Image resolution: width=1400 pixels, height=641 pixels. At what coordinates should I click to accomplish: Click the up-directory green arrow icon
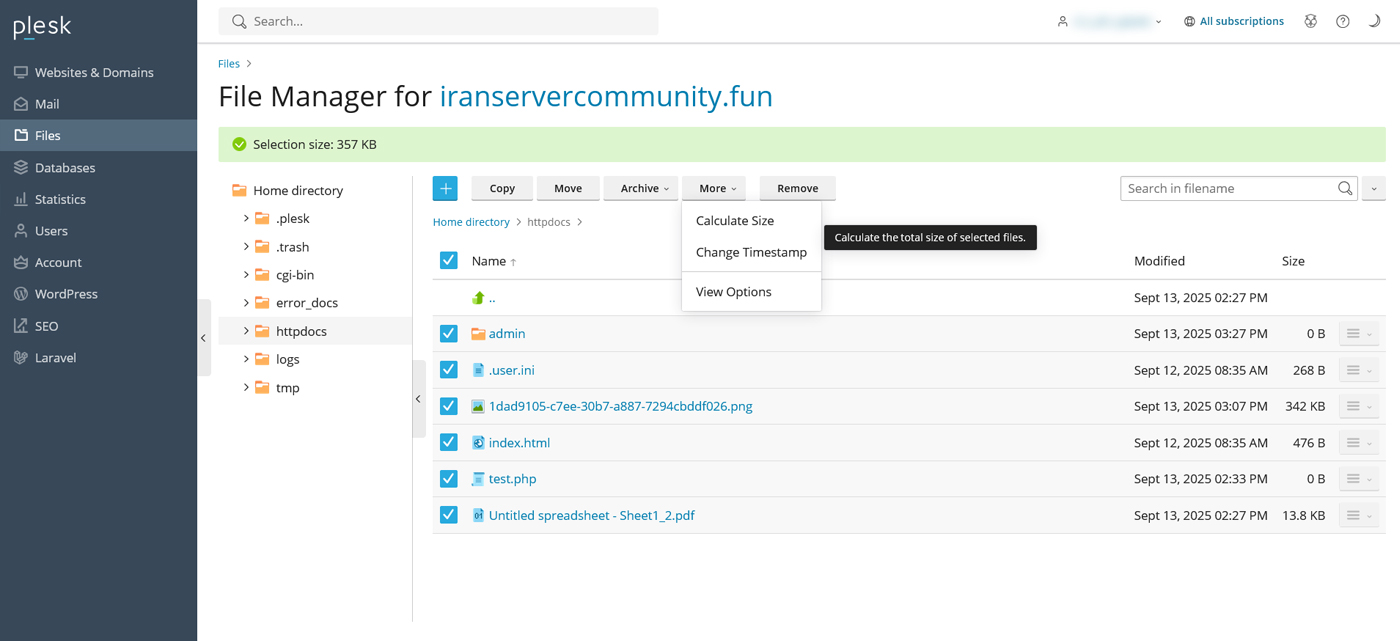click(x=478, y=298)
